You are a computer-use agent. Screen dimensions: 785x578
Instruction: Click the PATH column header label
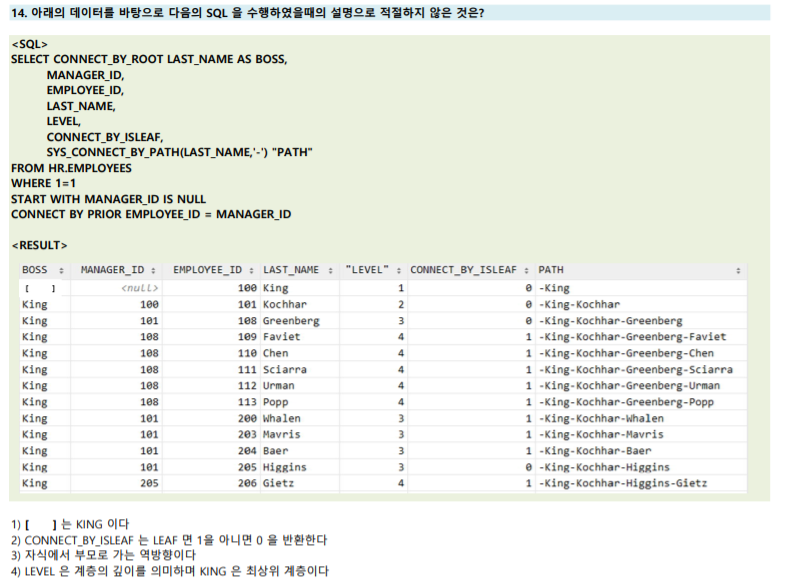551,270
